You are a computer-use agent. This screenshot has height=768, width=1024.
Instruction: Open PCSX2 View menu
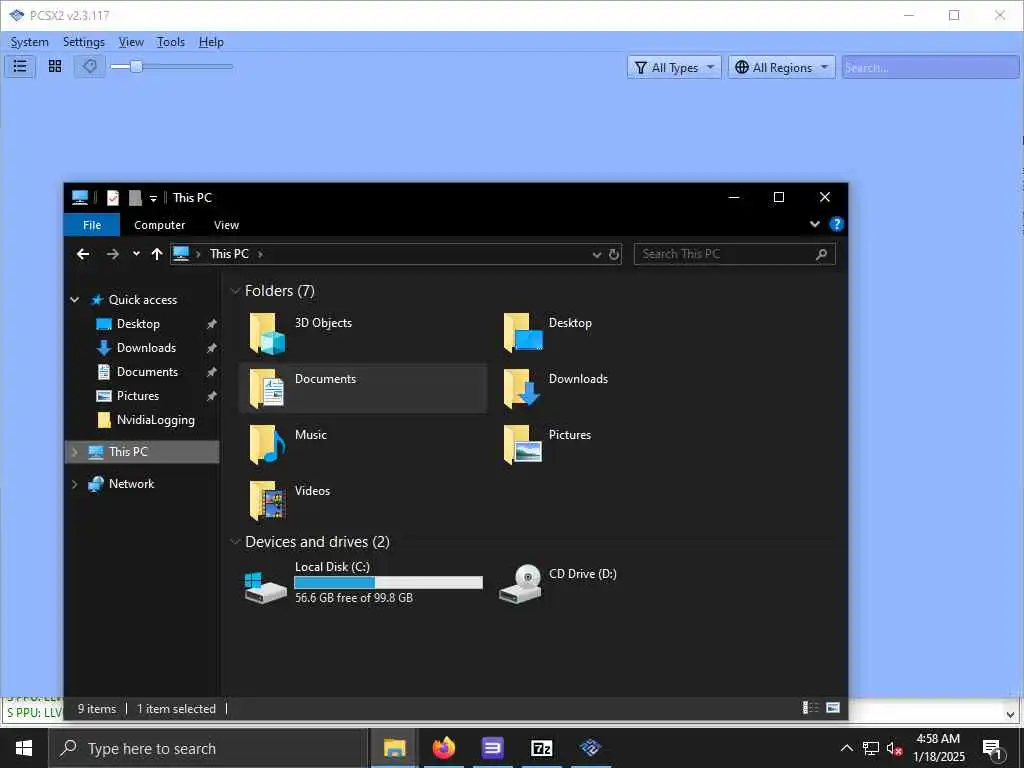pos(131,42)
